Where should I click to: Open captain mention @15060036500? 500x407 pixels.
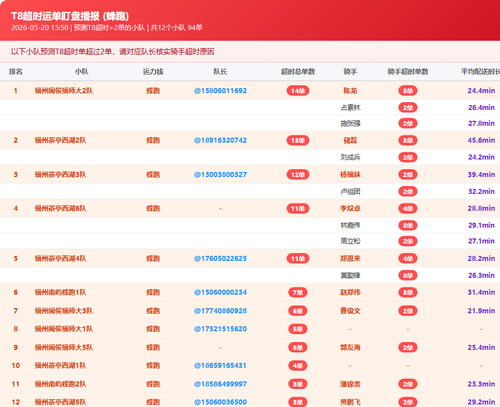click(220, 402)
